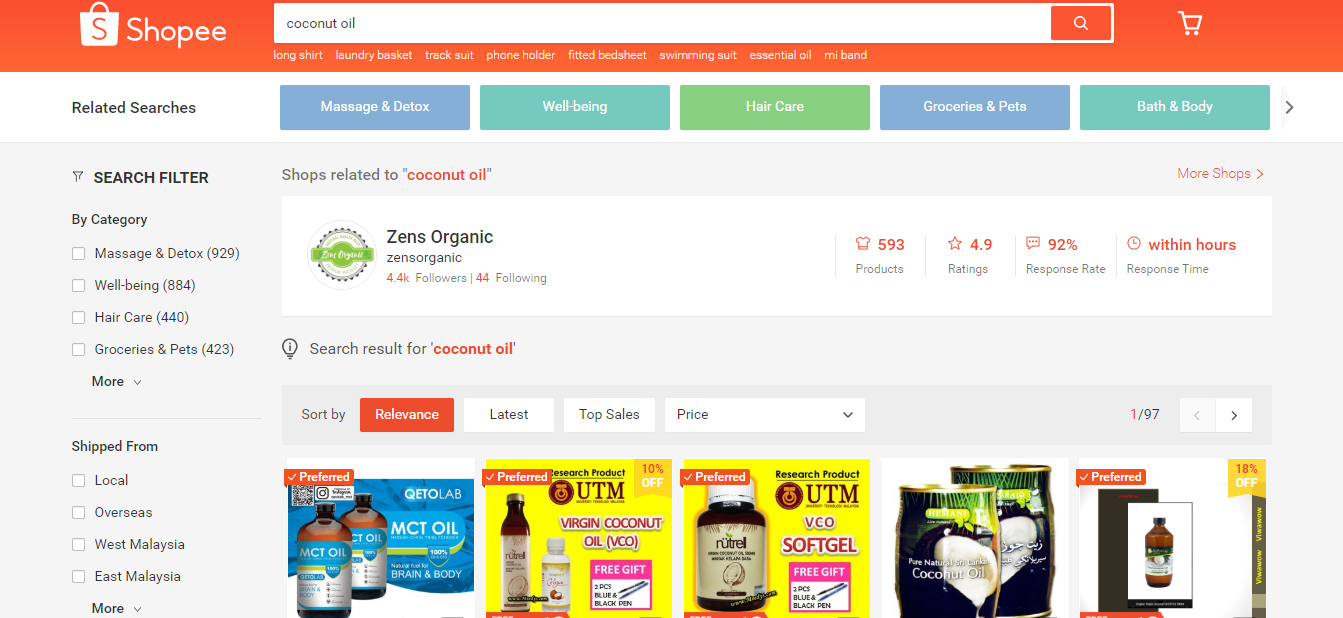Image resolution: width=1343 pixels, height=618 pixels.
Task: Tick the Massage & Detox (929) checkbox
Action: coord(78,254)
